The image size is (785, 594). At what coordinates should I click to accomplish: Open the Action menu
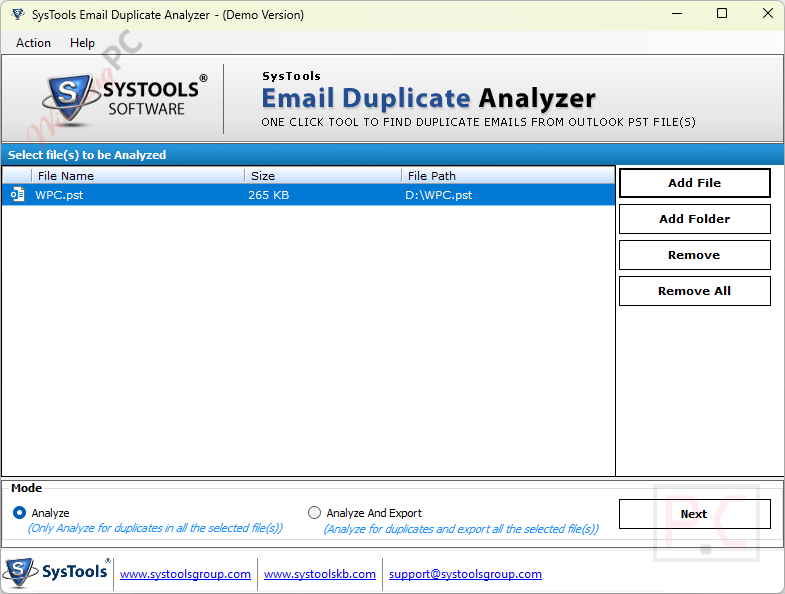point(33,43)
